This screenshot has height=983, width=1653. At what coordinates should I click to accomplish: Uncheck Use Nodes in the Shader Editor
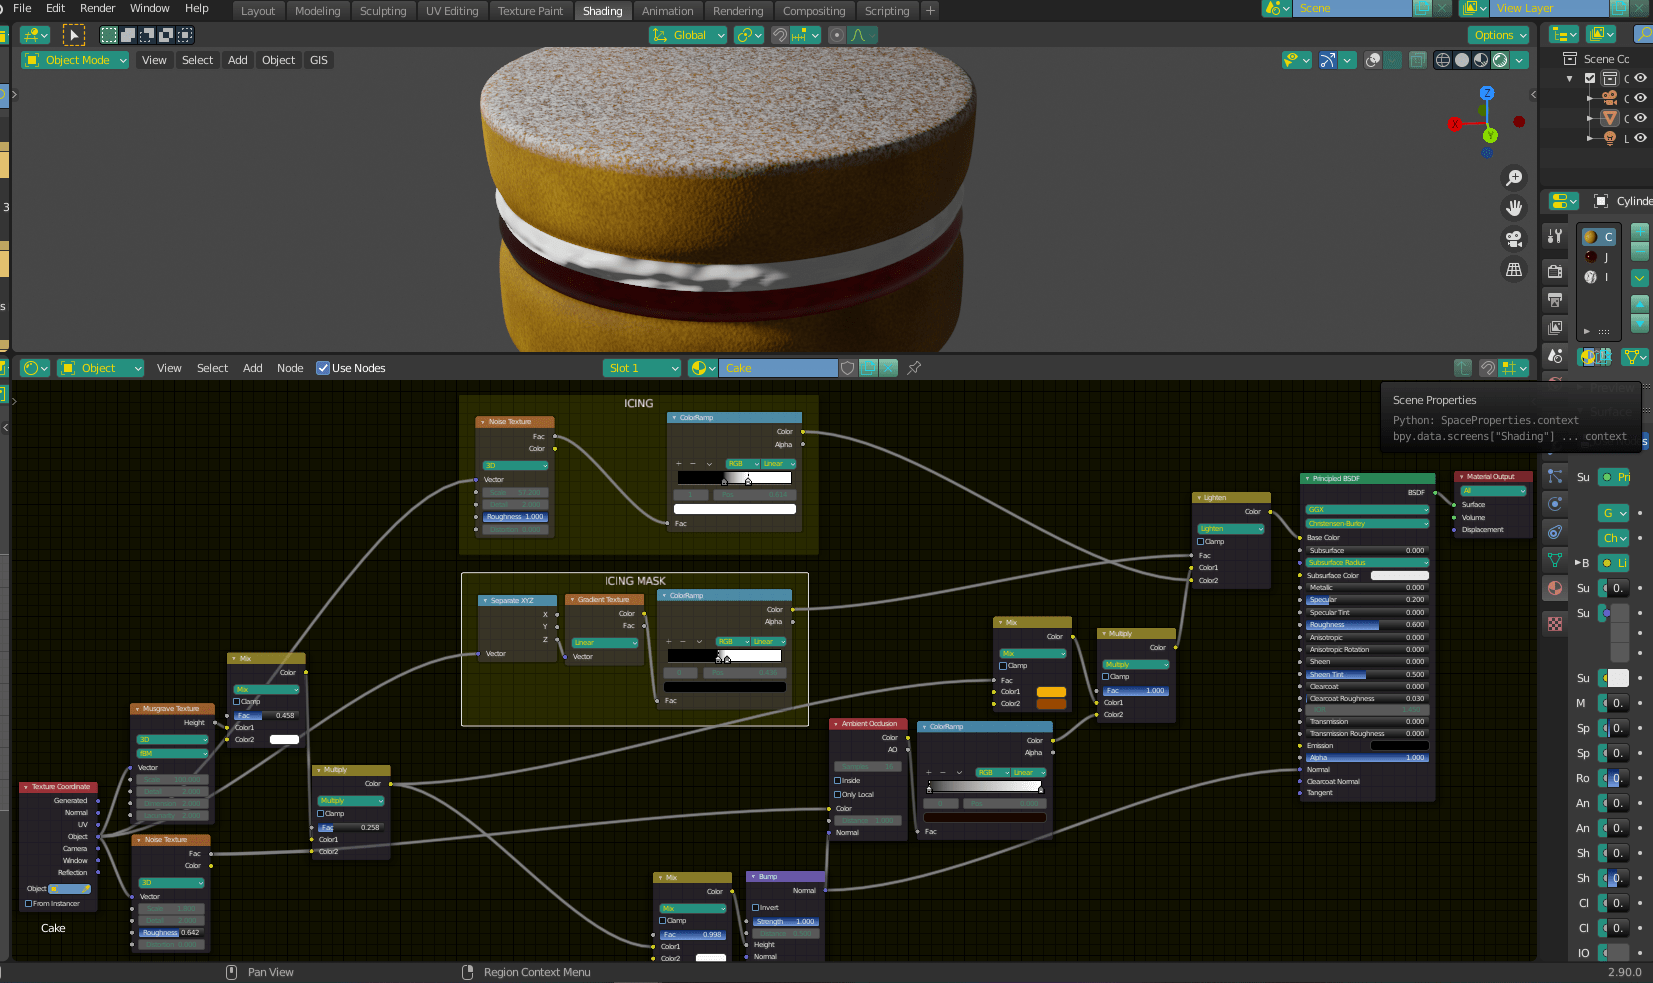point(323,368)
